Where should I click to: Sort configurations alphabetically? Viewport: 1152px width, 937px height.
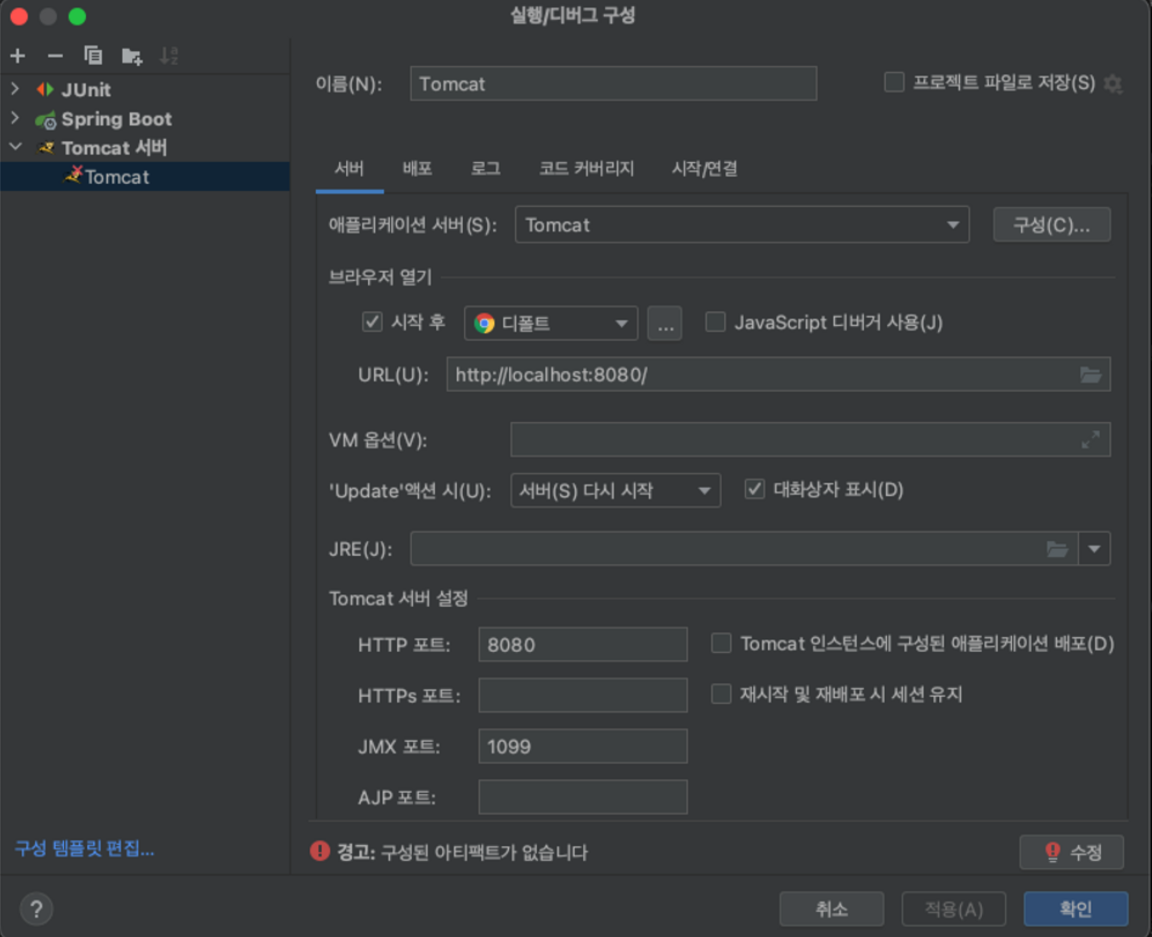(169, 56)
